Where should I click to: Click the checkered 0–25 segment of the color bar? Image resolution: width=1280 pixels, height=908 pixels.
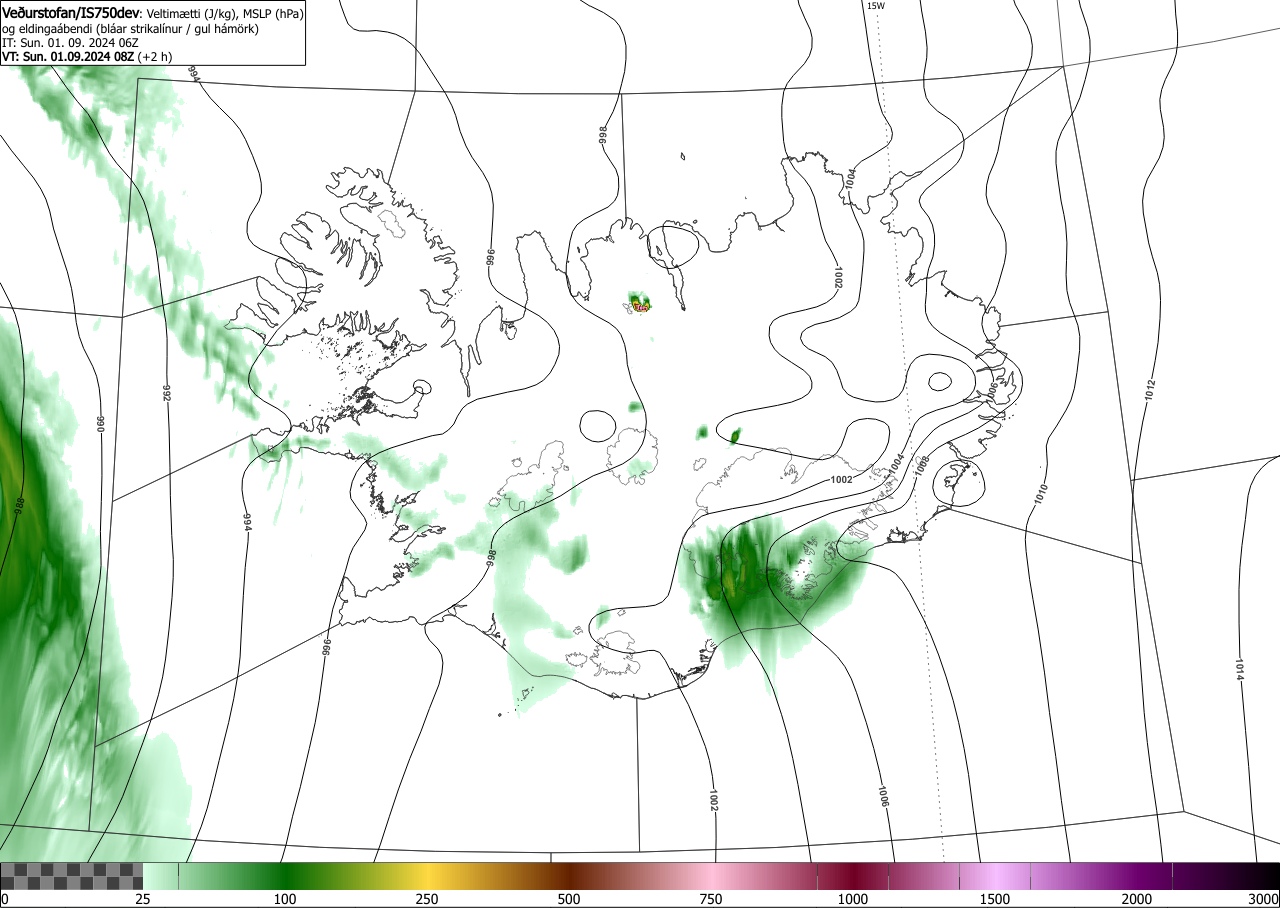click(72, 876)
